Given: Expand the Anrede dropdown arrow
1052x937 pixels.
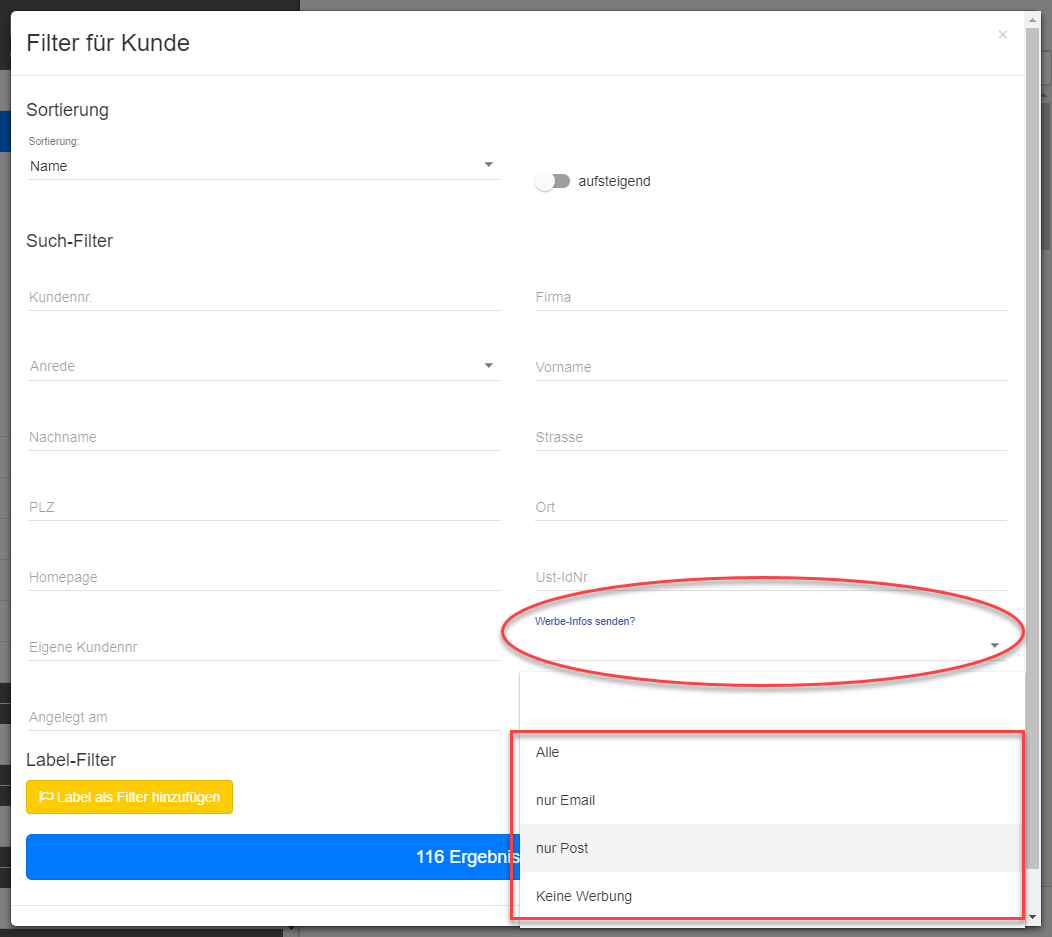Looking at the screenshot, I should 488,366.
